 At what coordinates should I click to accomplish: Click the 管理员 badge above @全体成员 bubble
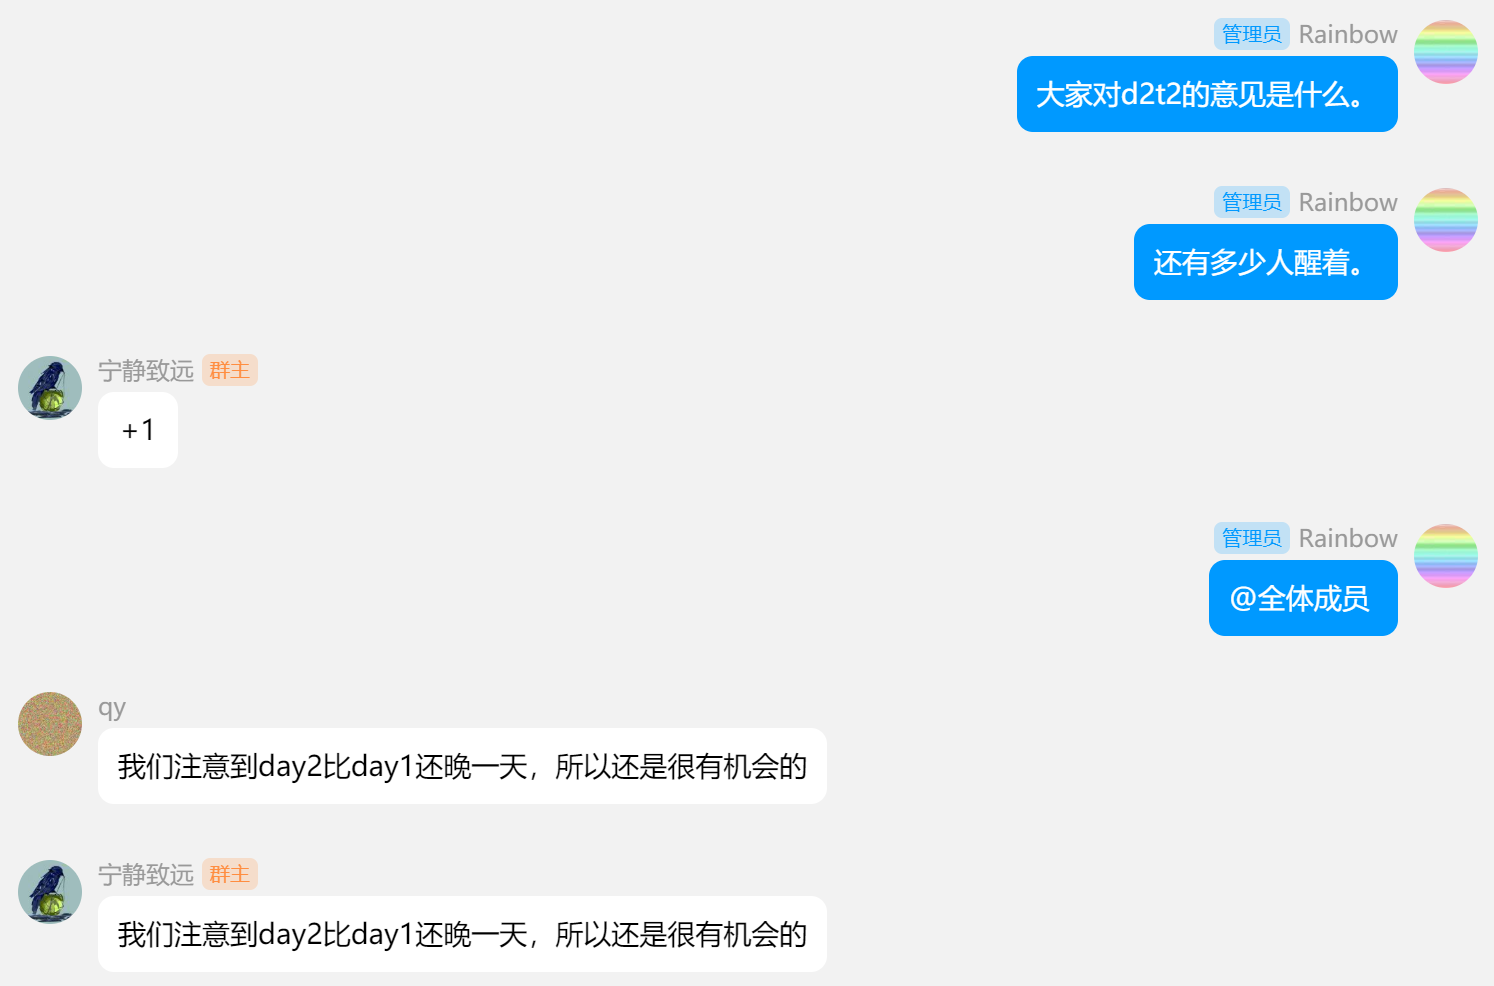point(1251,538)
